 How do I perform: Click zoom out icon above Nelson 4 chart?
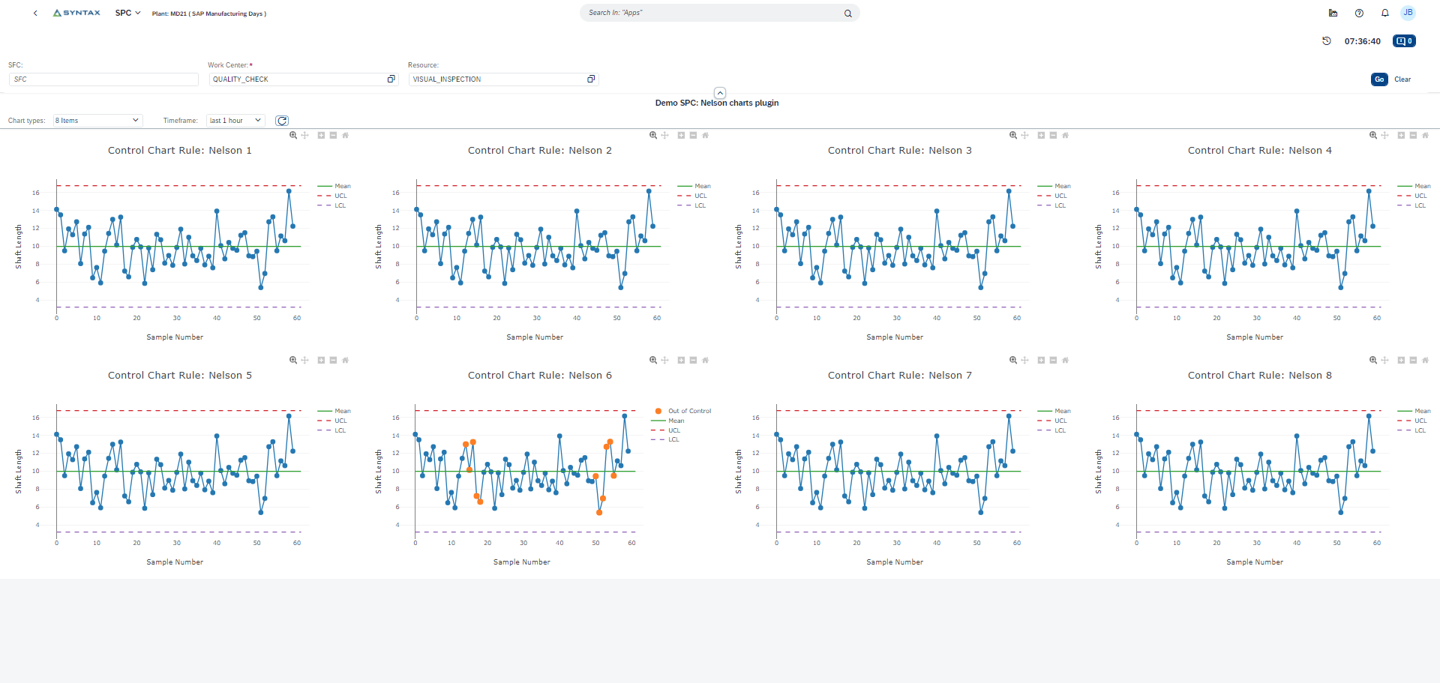(x=1412, y=135)
